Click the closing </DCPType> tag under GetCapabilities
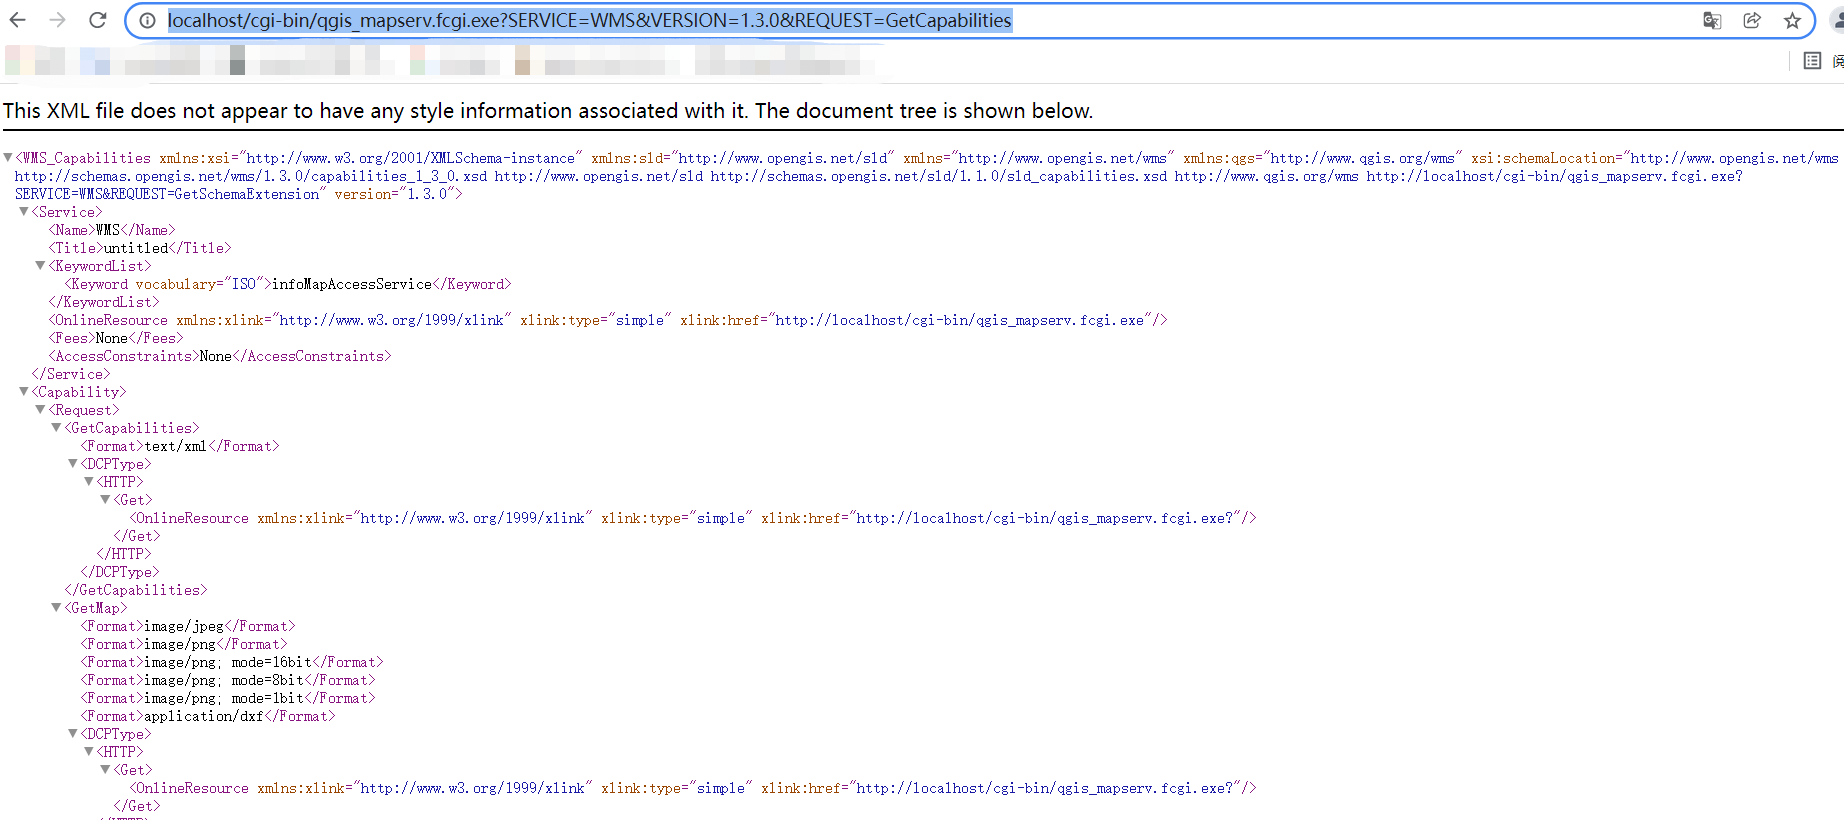This screenshot has height=820, width=1844. [x=120, y=572]
